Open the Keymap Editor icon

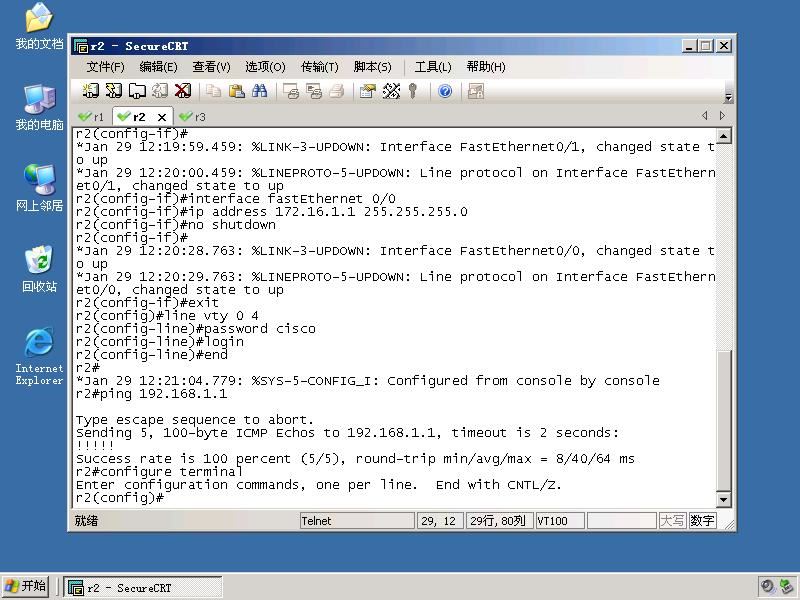(391, 91)
